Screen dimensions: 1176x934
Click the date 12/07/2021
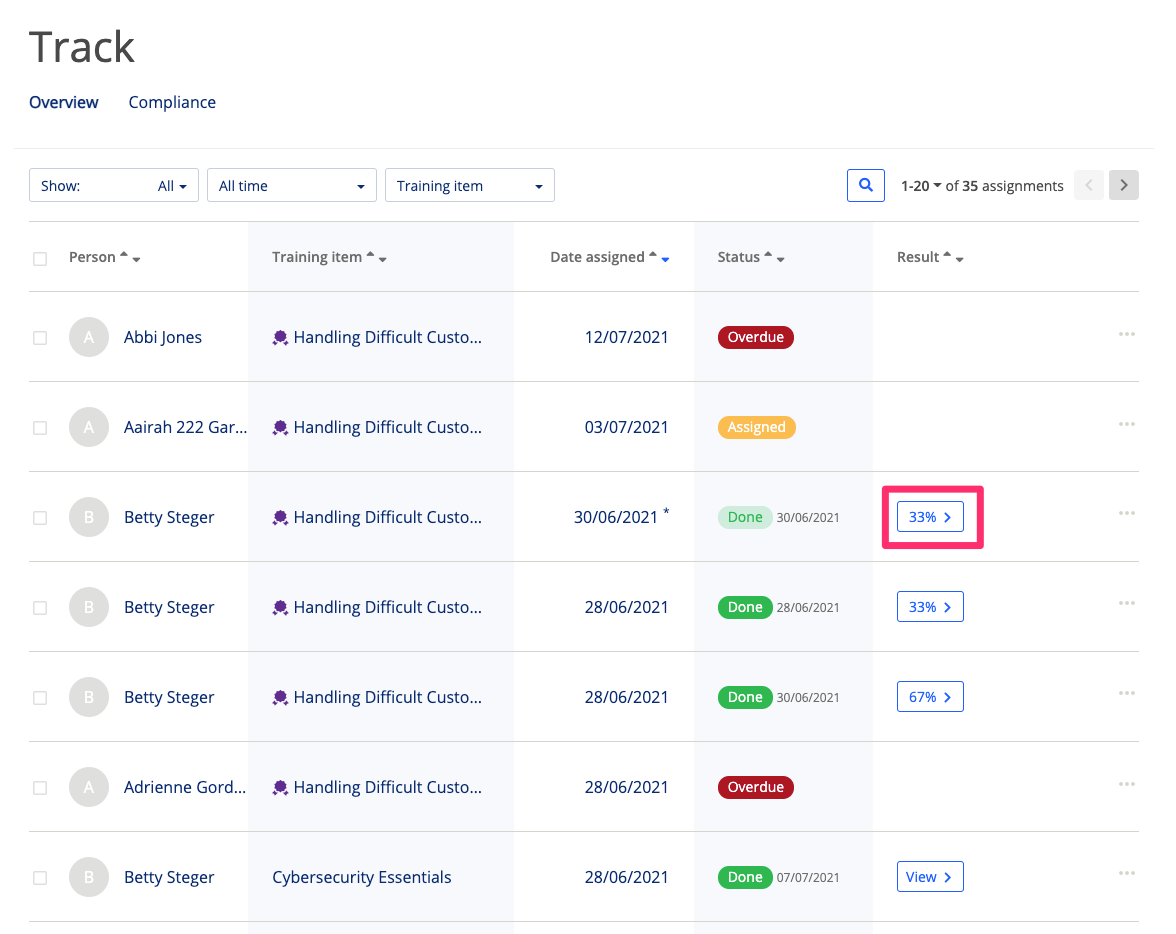click(x=626, y=338)
